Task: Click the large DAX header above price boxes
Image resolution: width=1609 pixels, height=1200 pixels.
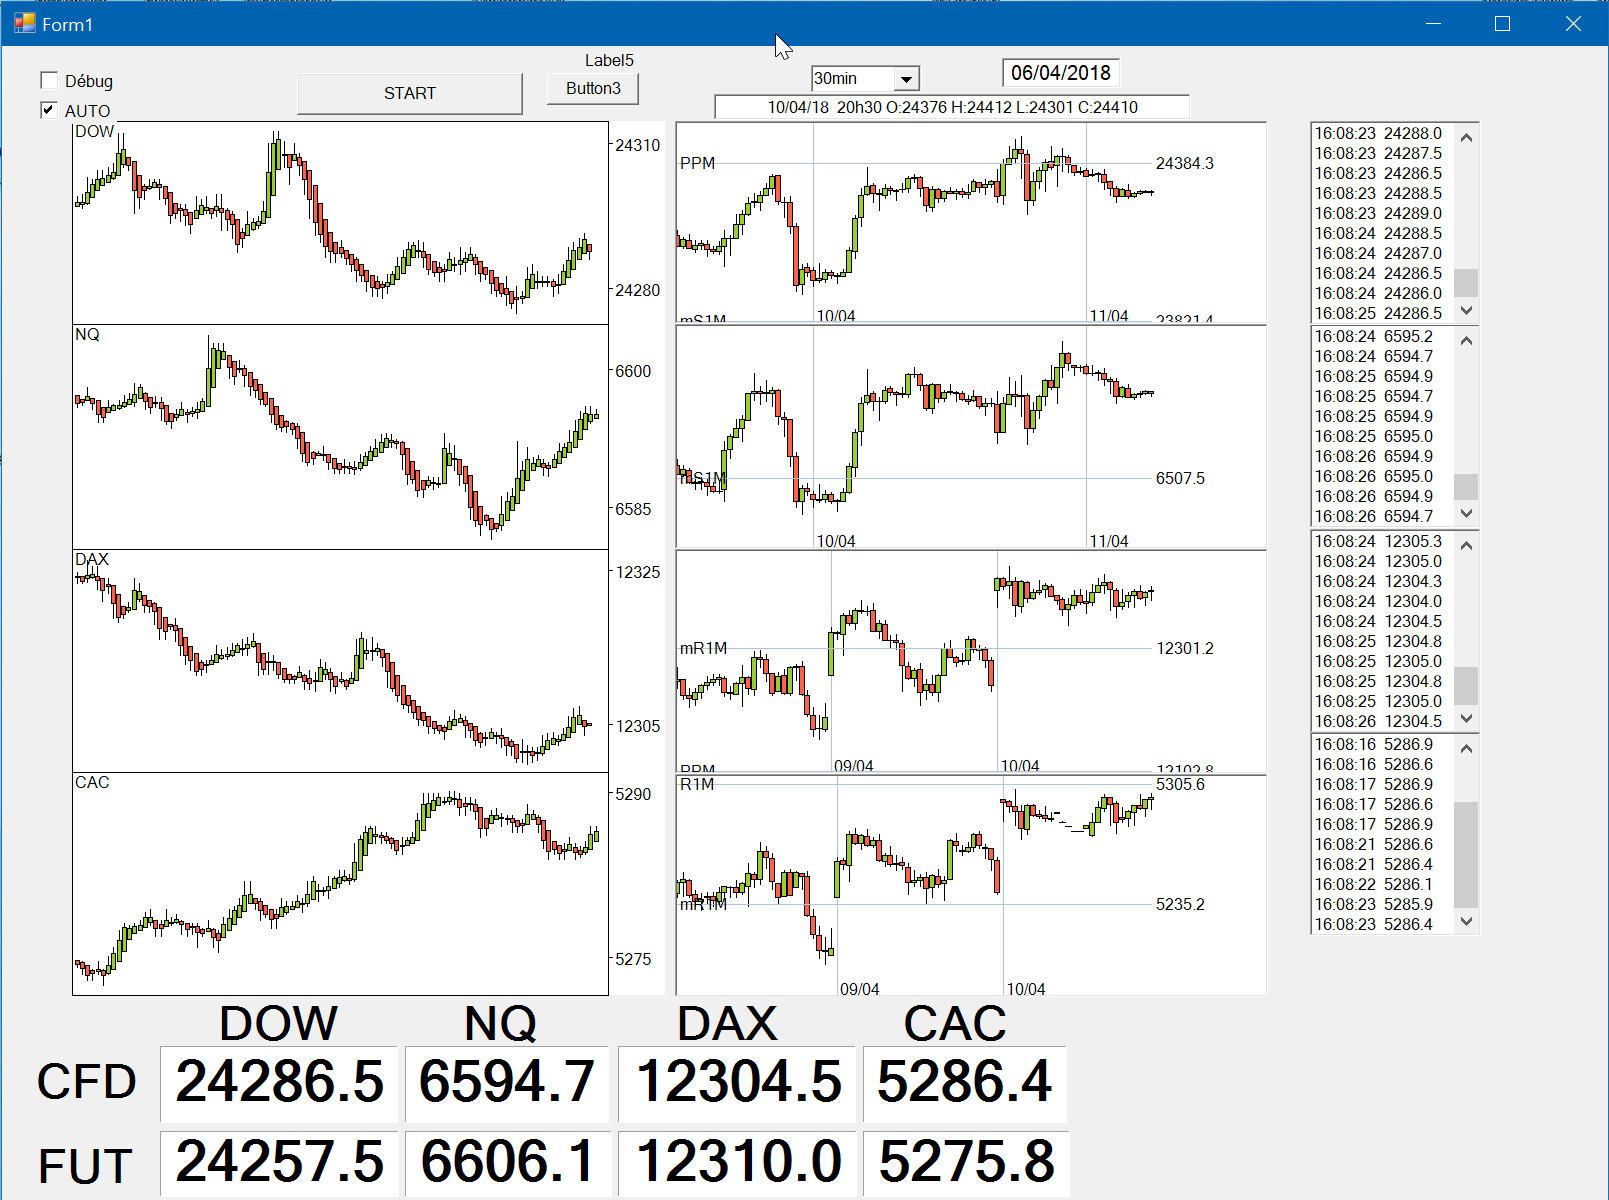Action: pos(727,1023)
